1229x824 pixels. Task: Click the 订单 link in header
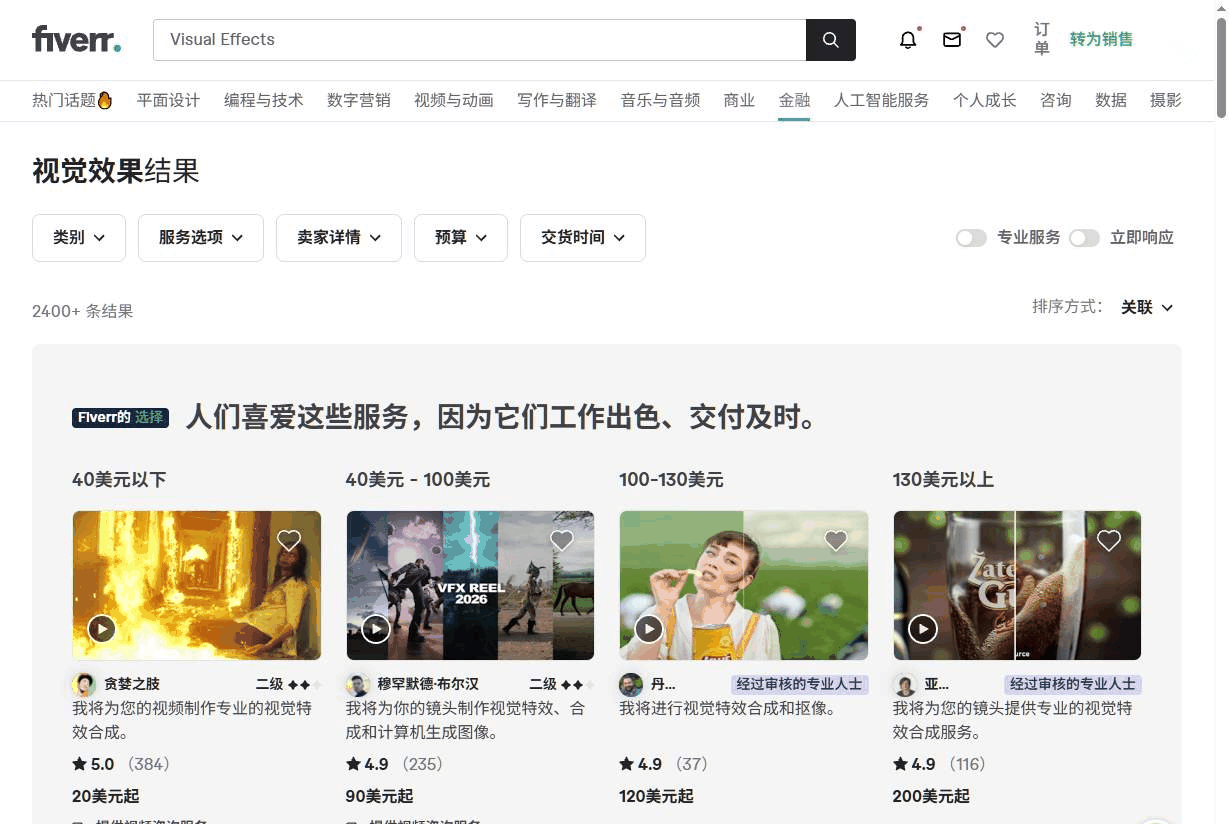[x=1042, y=40]
